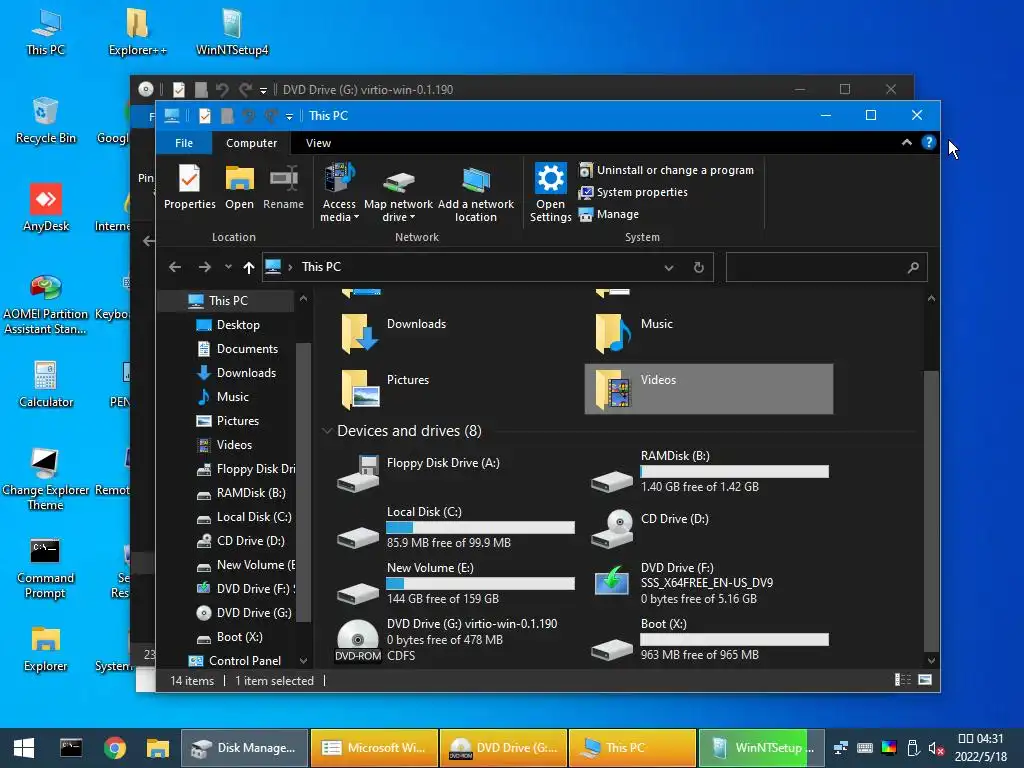
Task: Click the muted volume tray icon
Action: (936, 748)
